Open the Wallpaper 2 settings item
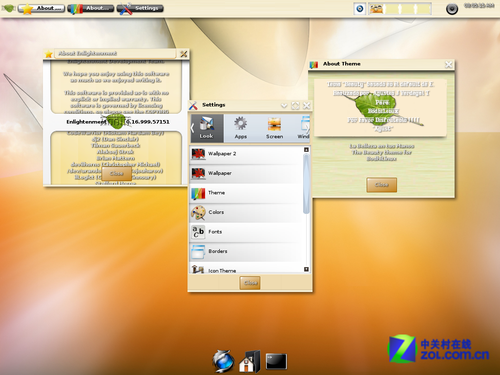This screenshot has width=500, height=375. tap(246, 154)
